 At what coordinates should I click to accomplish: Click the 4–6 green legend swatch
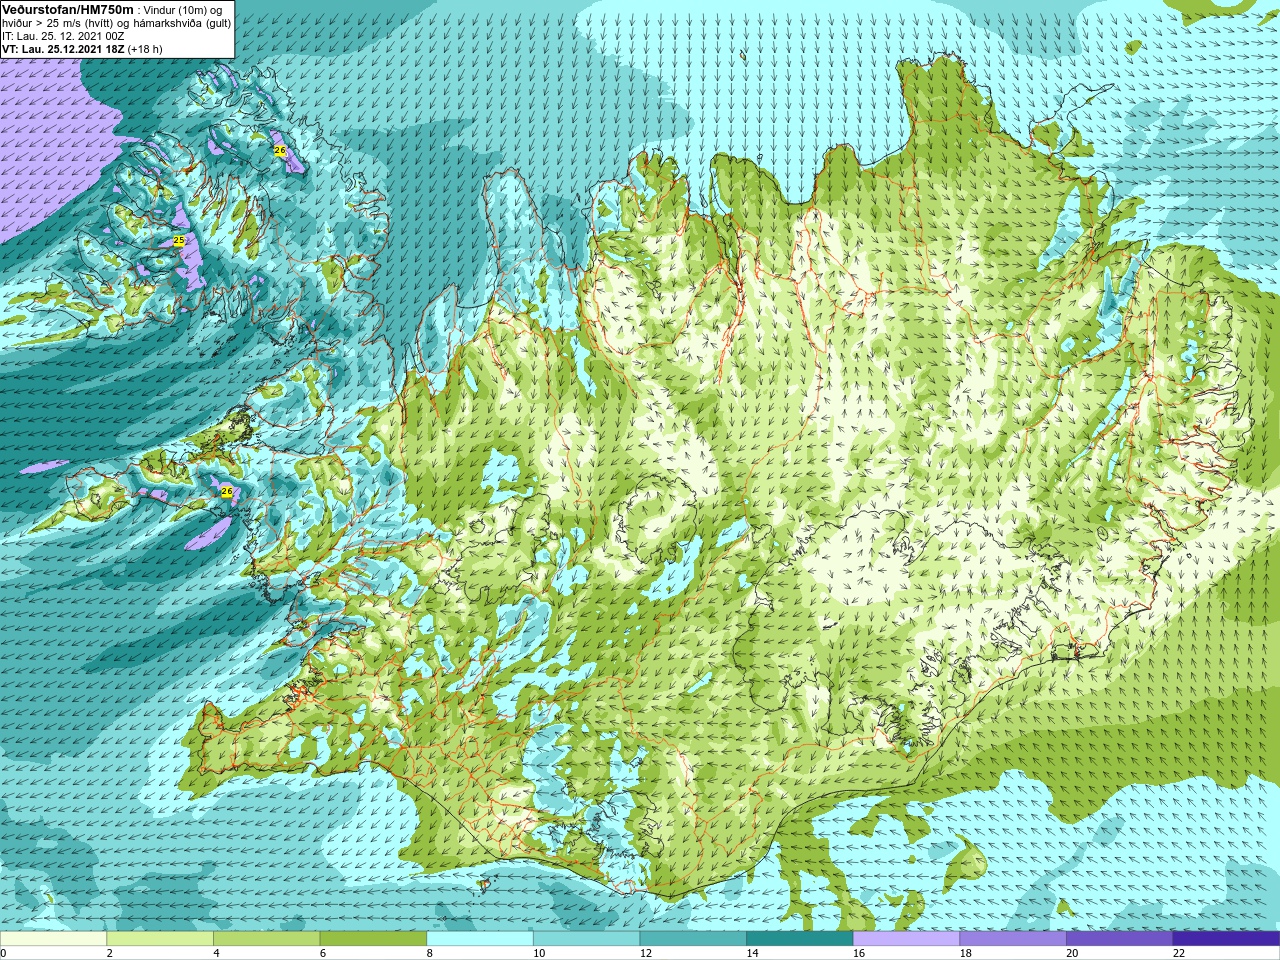(x=266, y=939)
